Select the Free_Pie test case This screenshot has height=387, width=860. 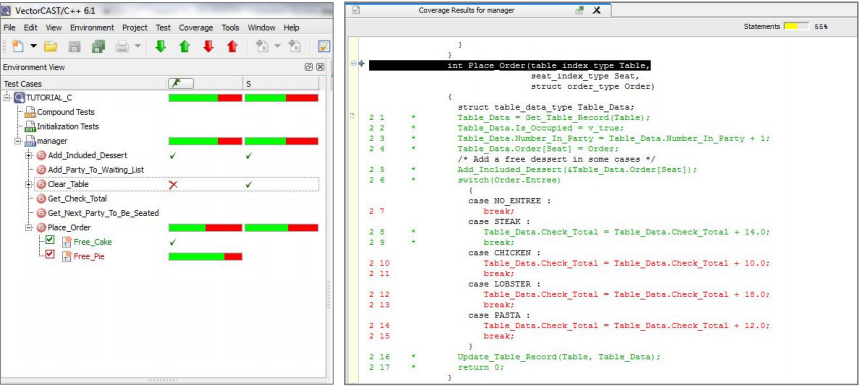coord(89,256)
